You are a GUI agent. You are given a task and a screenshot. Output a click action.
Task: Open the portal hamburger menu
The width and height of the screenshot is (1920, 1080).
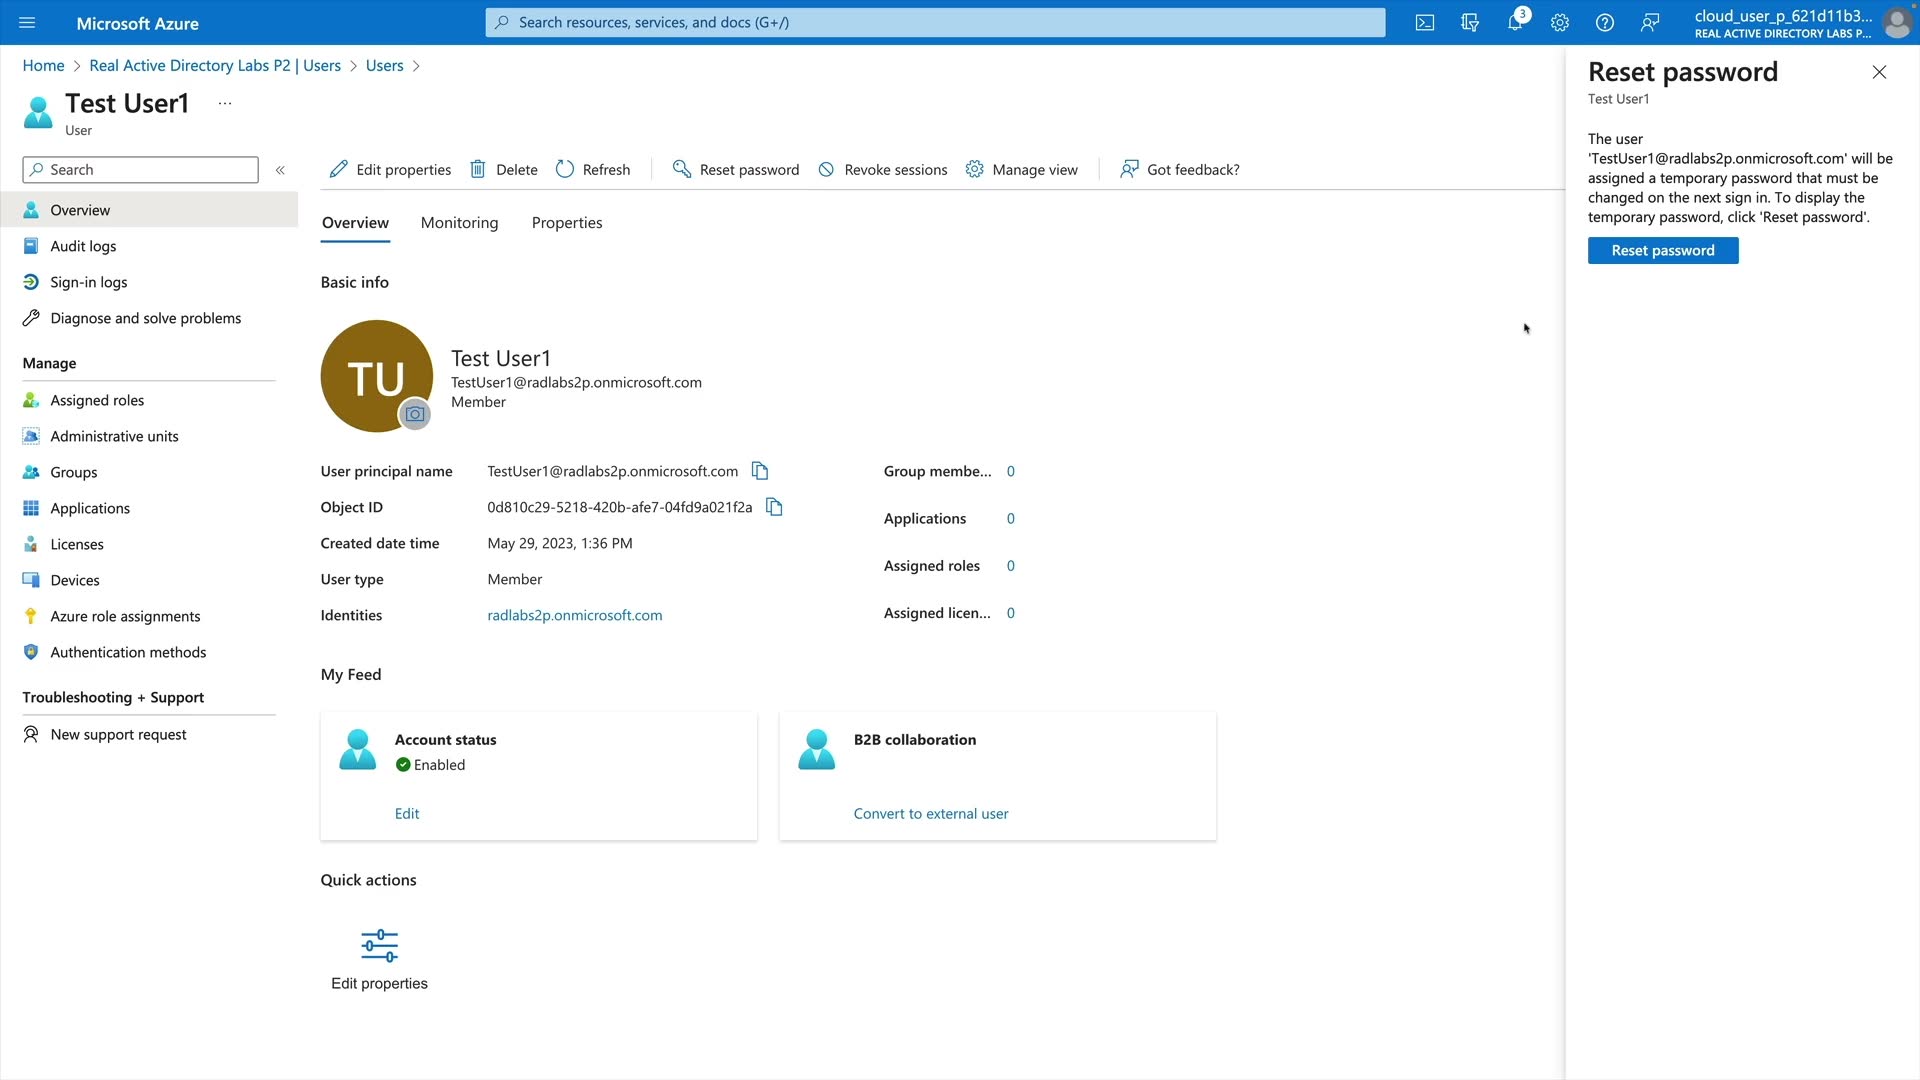[x=27, y=23]
